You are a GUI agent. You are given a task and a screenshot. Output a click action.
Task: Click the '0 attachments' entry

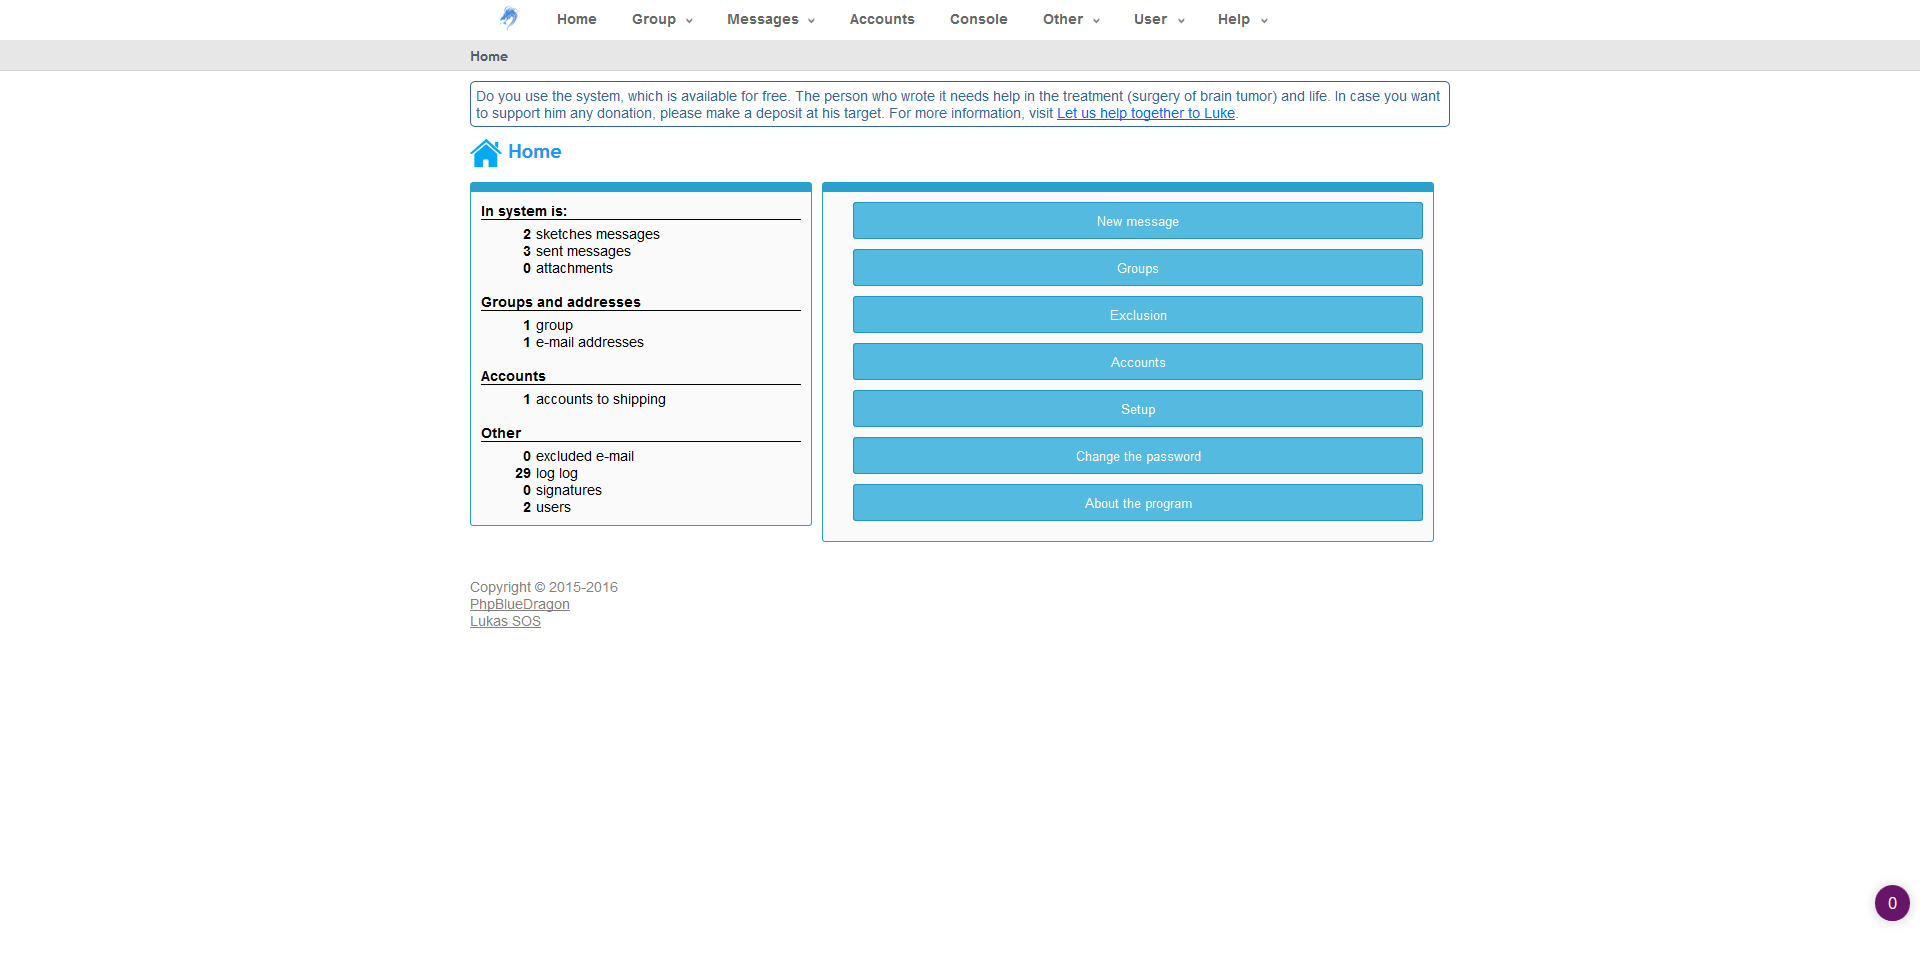pos(568,268)
